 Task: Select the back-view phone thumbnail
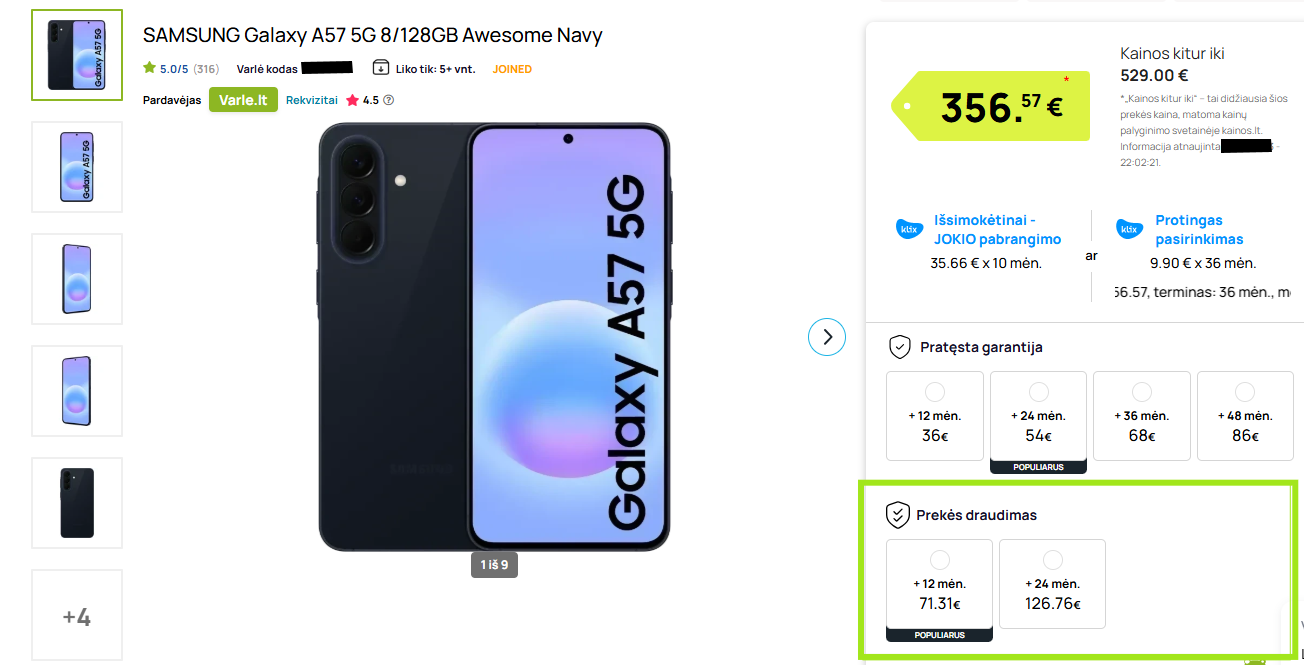click(x=77, y=503)
